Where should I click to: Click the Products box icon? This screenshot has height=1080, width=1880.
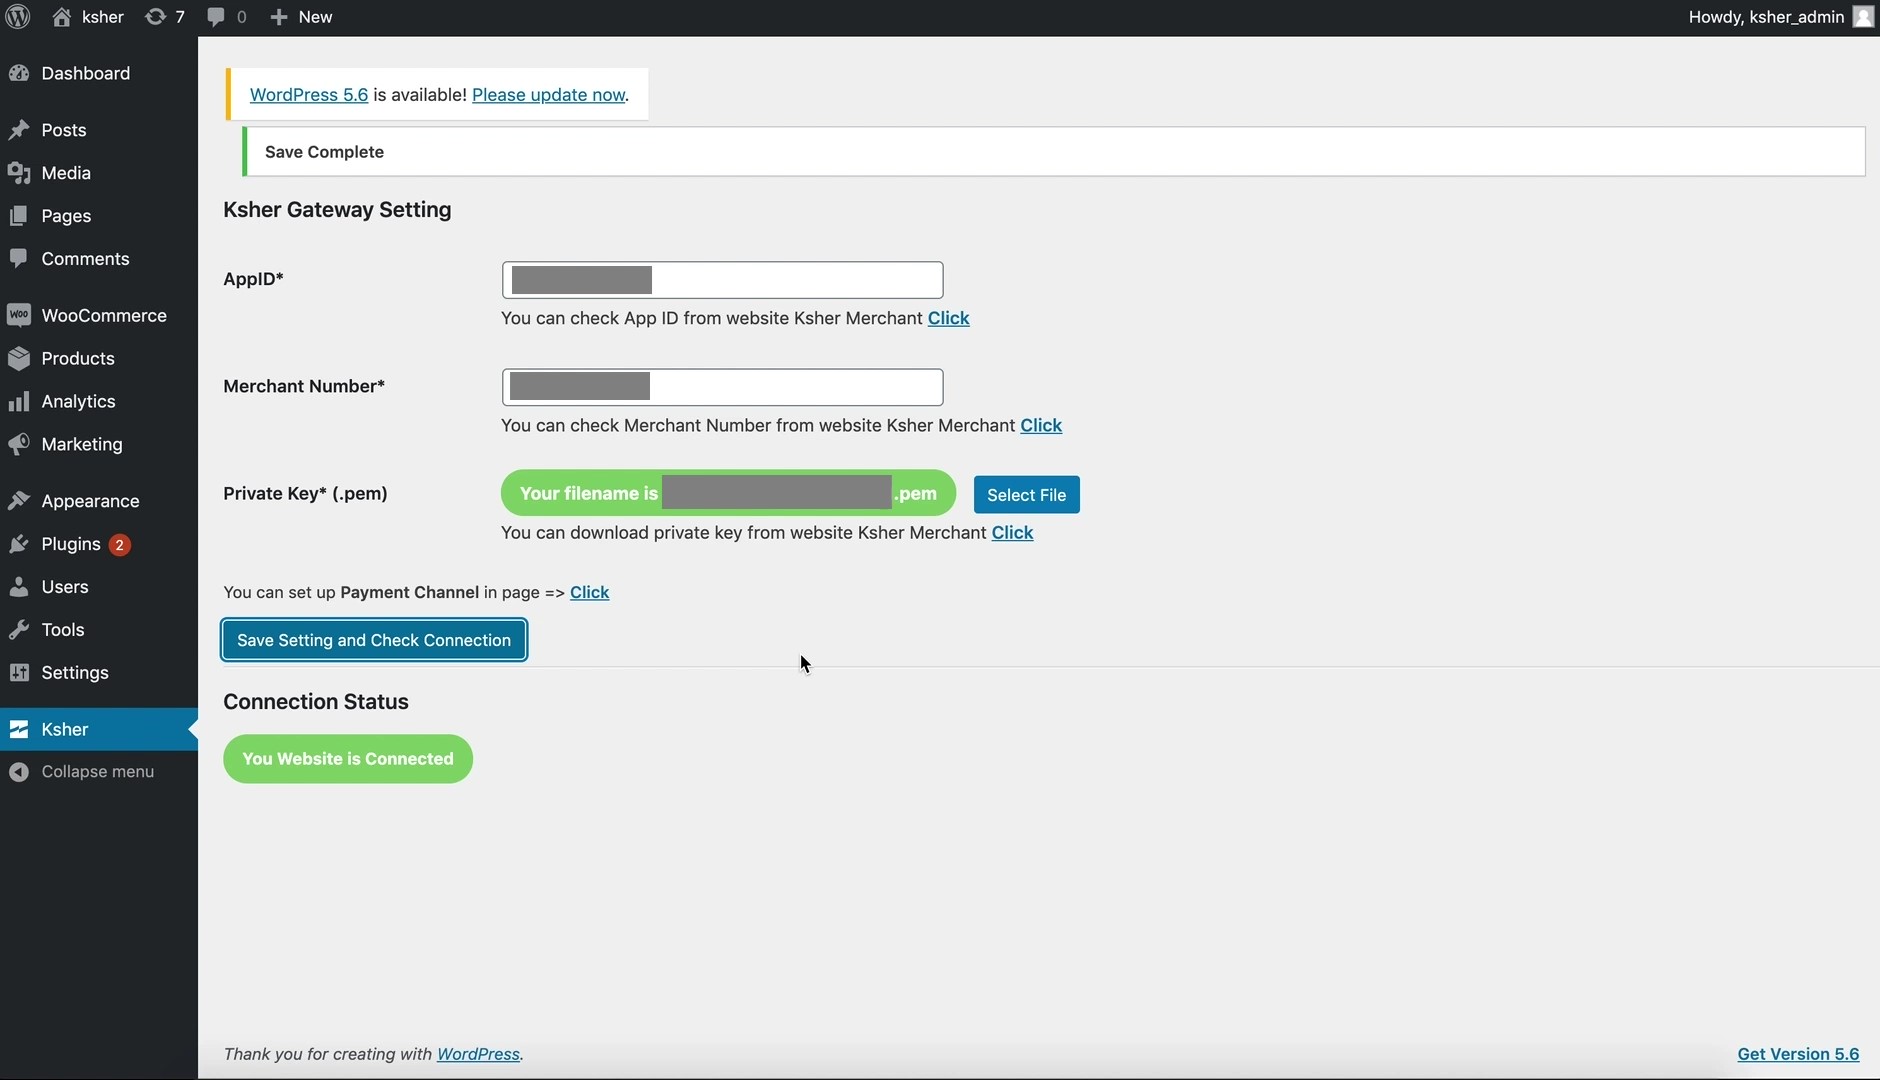tap(19, 358)
